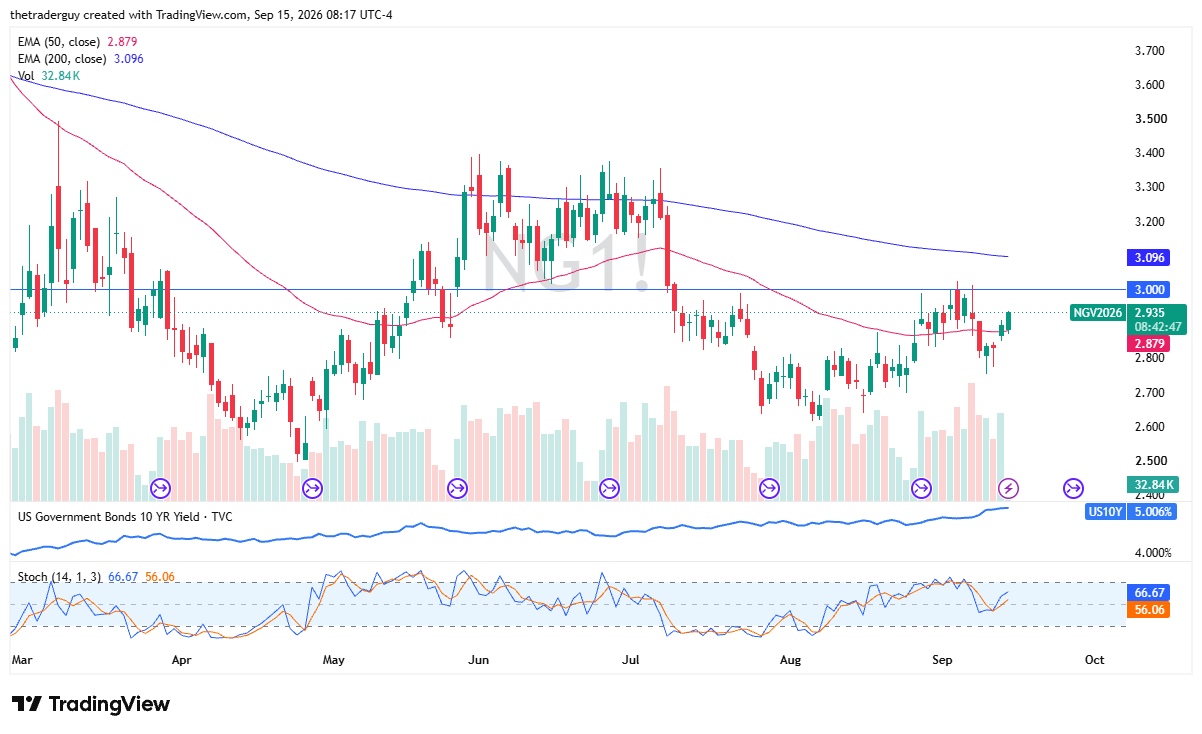Click the Vol 32.84K indicator label

pyautogui.click(x=49, y=76)
